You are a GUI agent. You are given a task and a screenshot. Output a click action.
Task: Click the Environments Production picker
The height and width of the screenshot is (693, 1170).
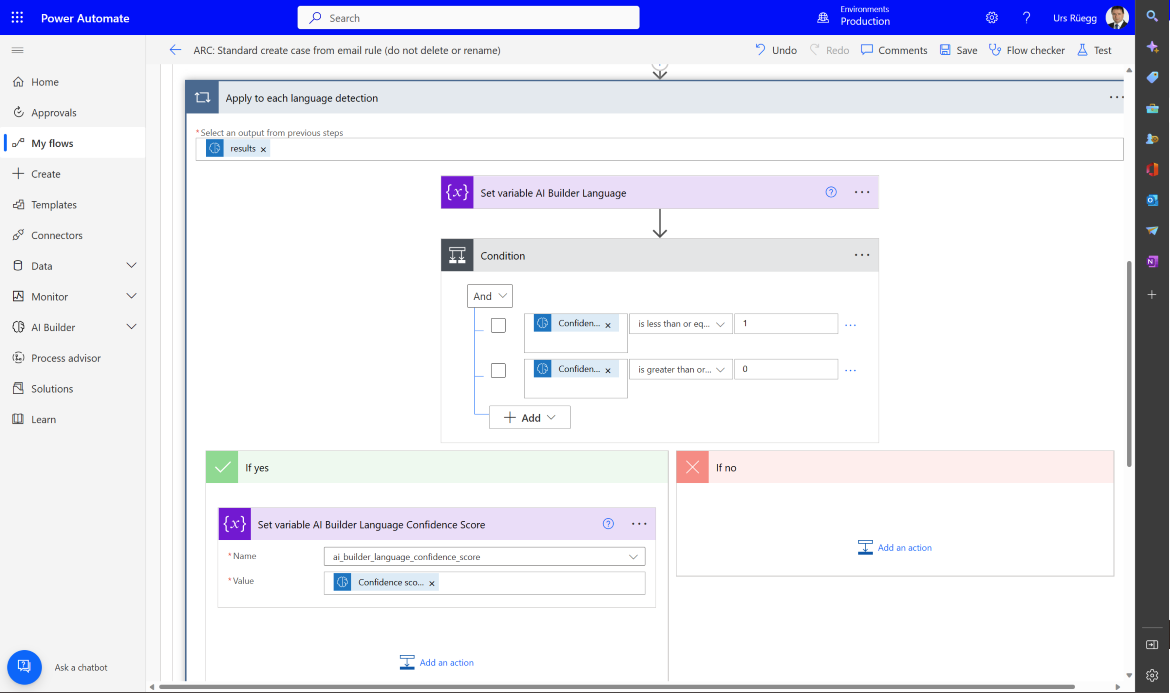(x=854, y=16)
